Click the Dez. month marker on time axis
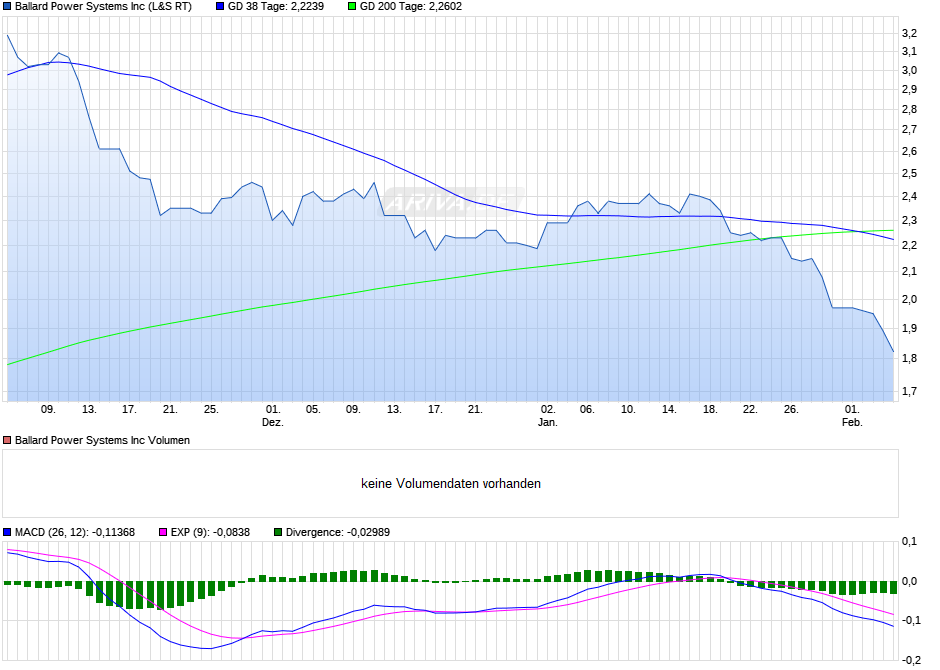Screen dimensions: 940x670 click(273, 422)
